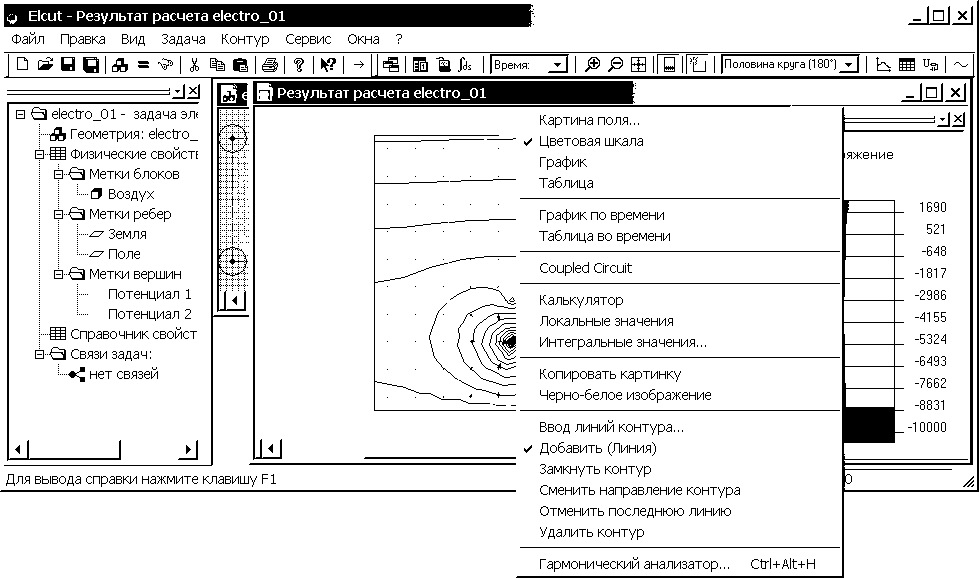Collapse the electro_01 root tree node
The width and height of the screenshot is (979, 578).
point(21,114)
